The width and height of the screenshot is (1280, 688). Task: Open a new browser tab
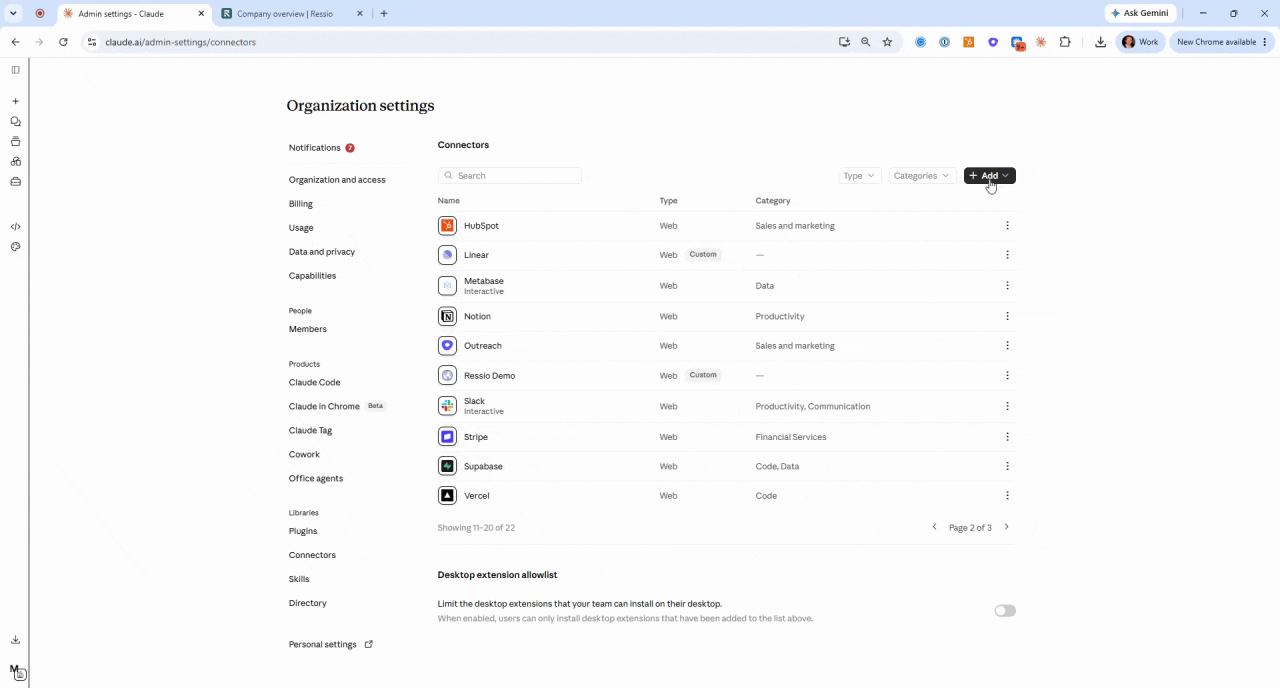(384, 14)
